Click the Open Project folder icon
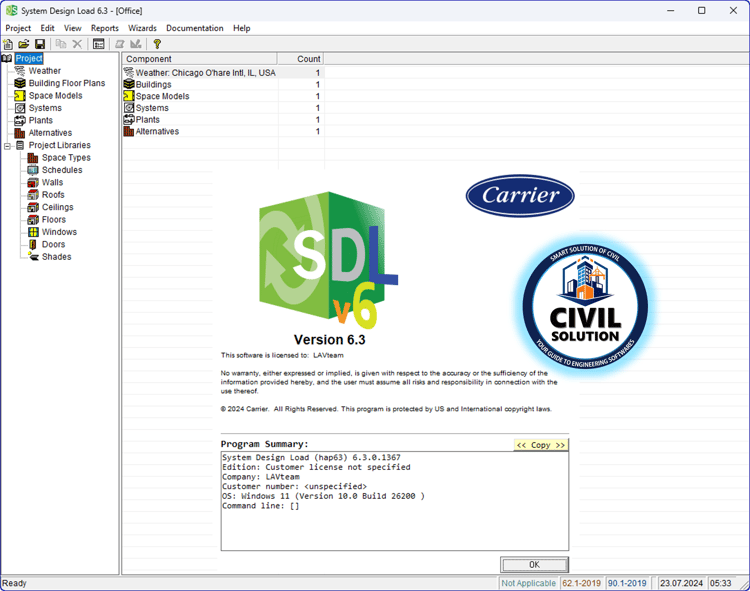 tap(23, 44)
